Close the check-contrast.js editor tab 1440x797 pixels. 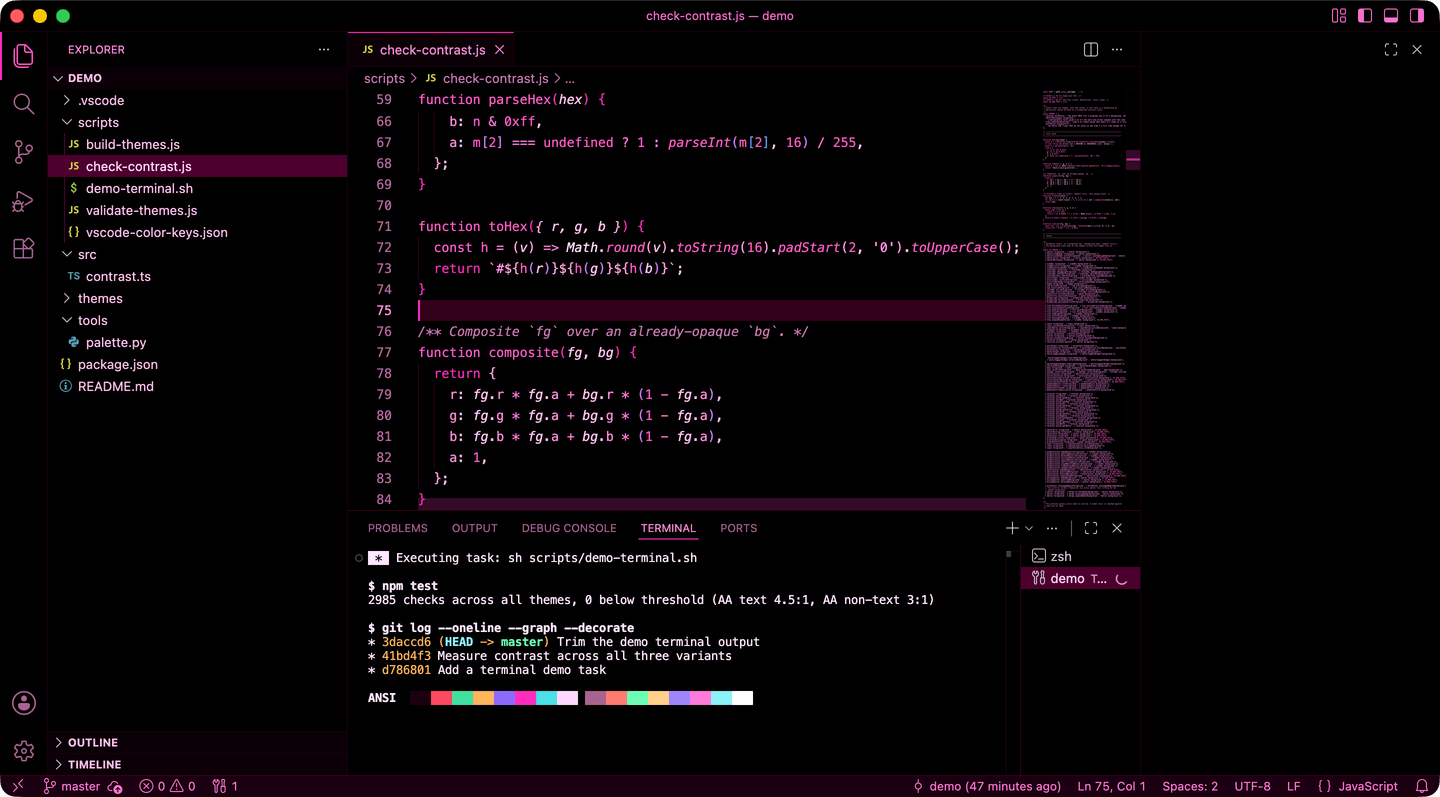(500, 50)
